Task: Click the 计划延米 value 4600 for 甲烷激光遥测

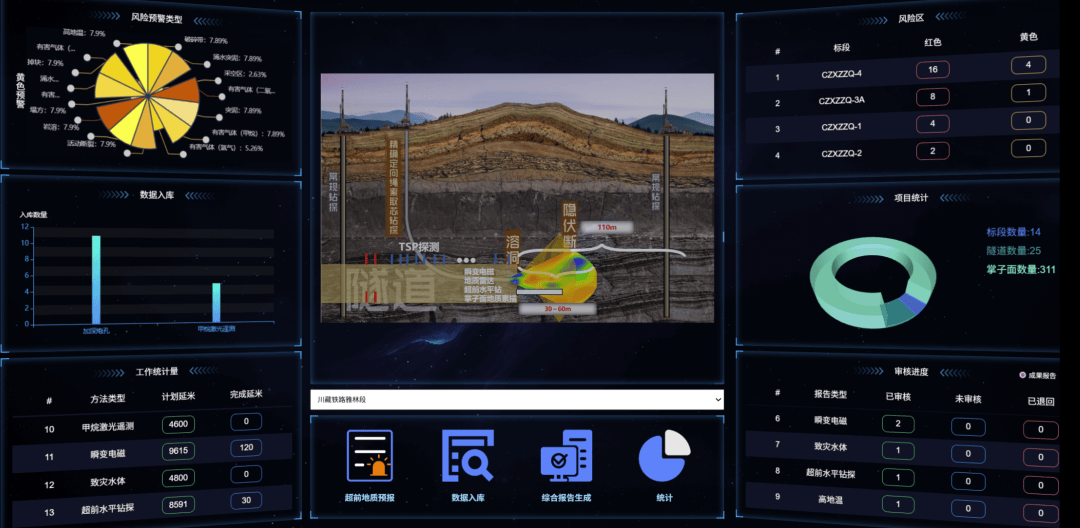Action: click(x=178, y=424)
